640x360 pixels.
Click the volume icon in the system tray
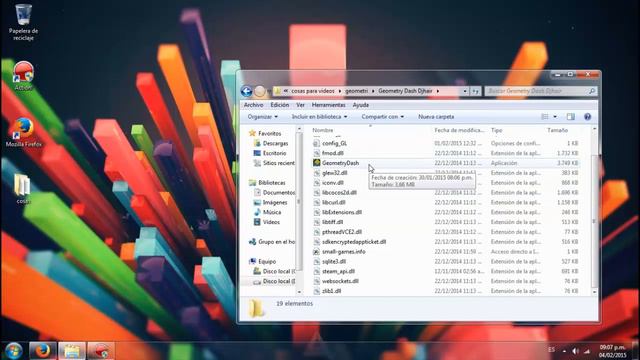click(x=576, y=351)
